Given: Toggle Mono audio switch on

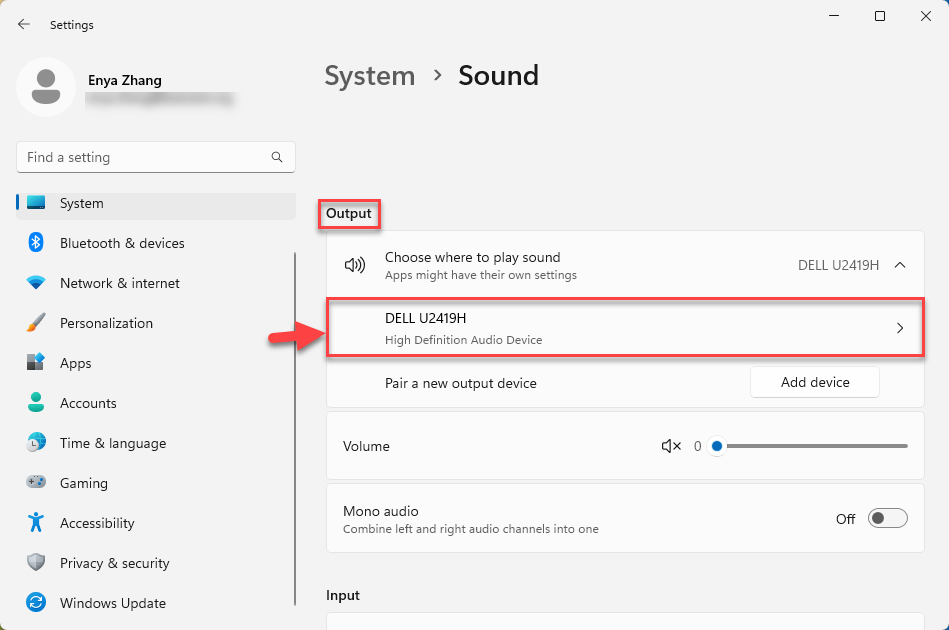Looking at the screenshot, I should (x=887, y=518).
